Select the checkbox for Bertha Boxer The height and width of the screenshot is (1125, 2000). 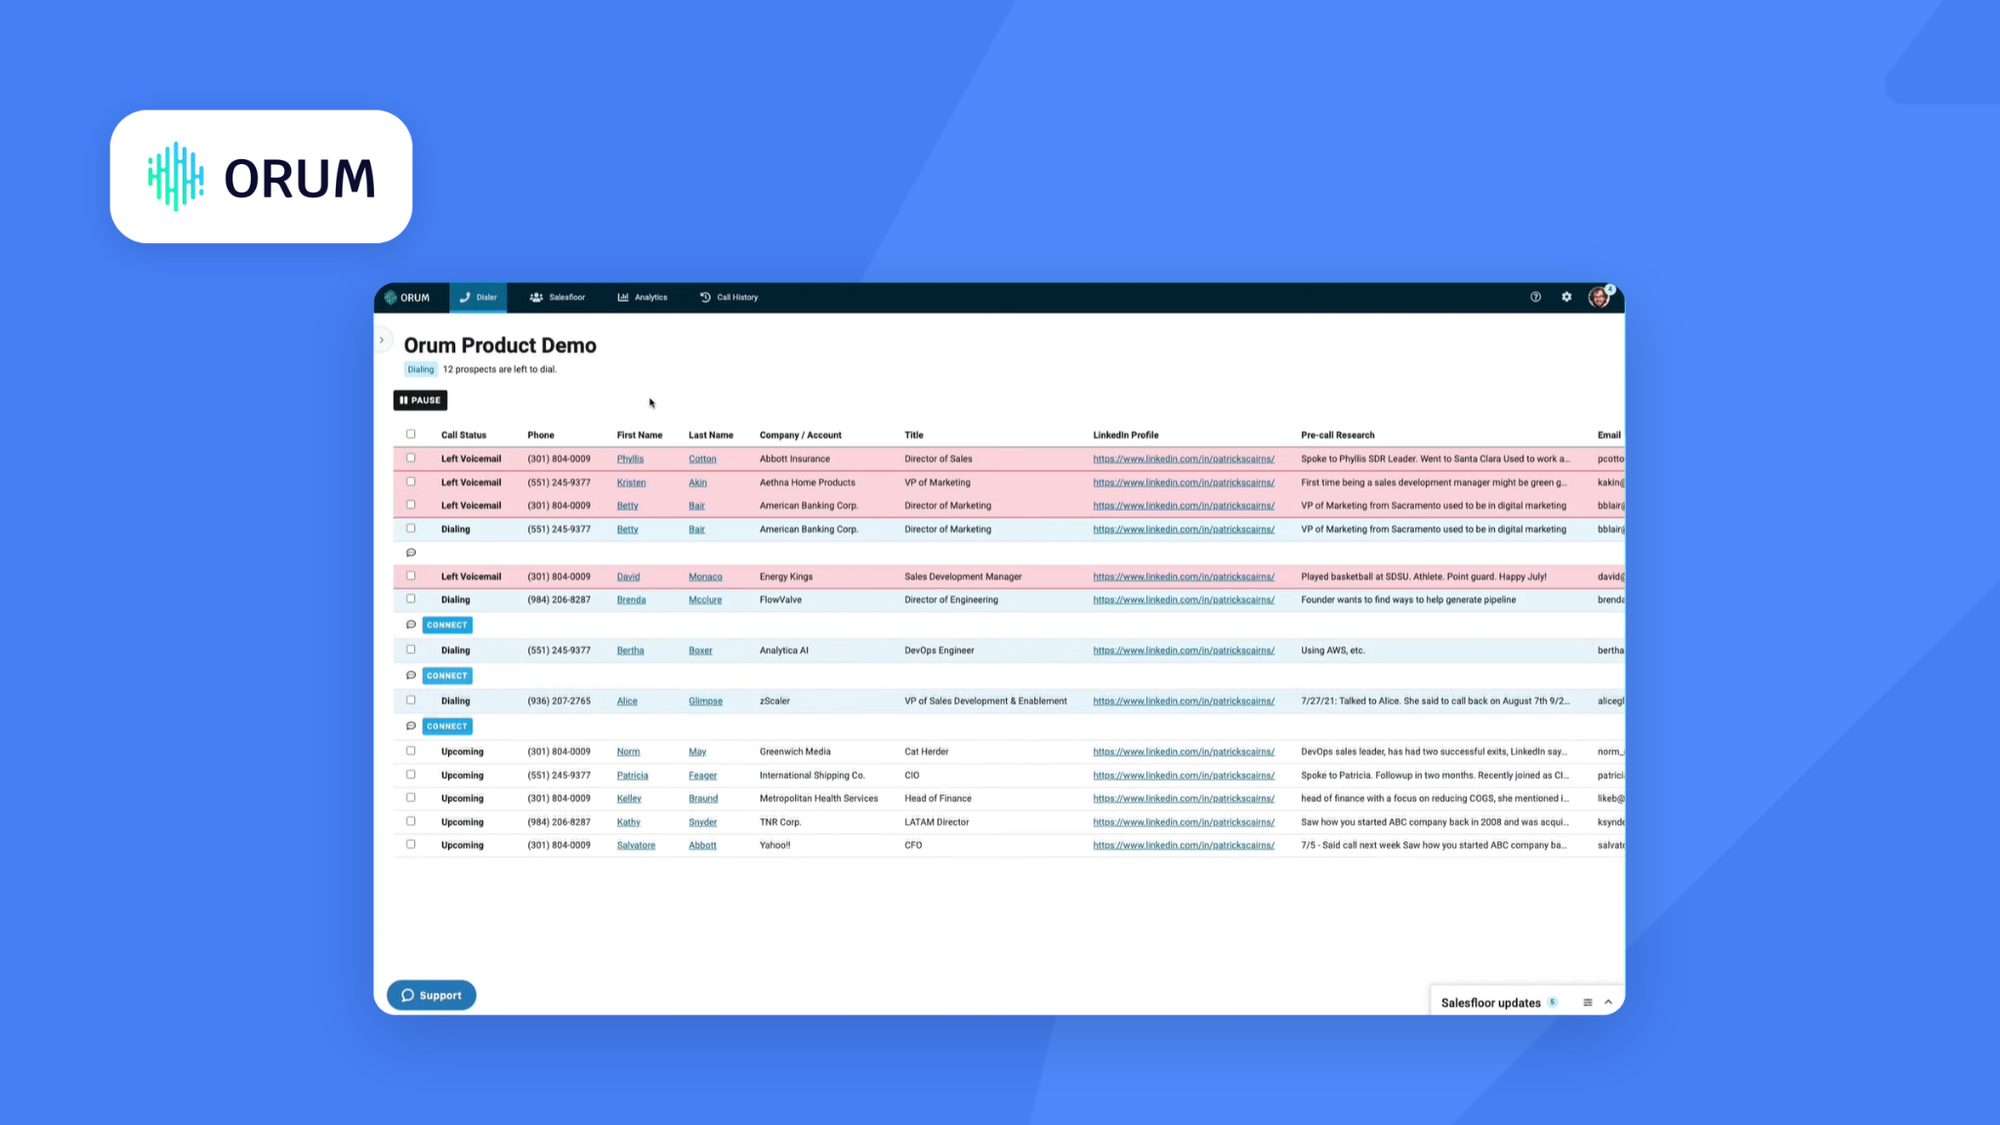411,650
